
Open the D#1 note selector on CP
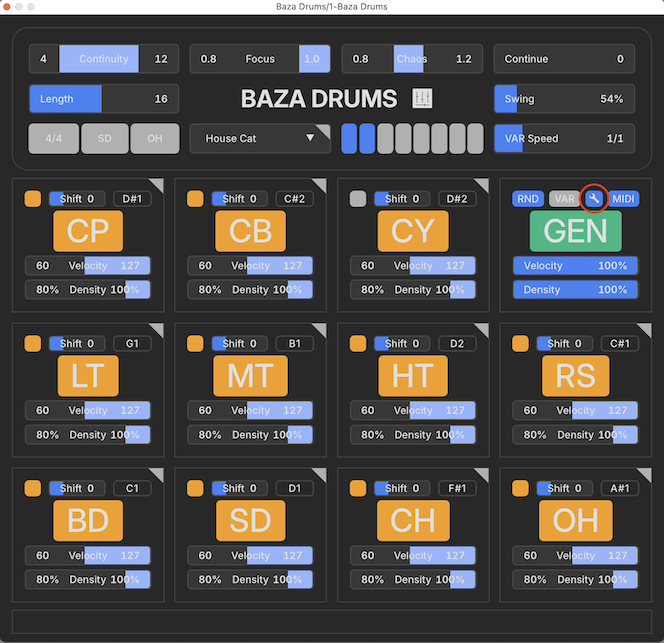(132, 199)
